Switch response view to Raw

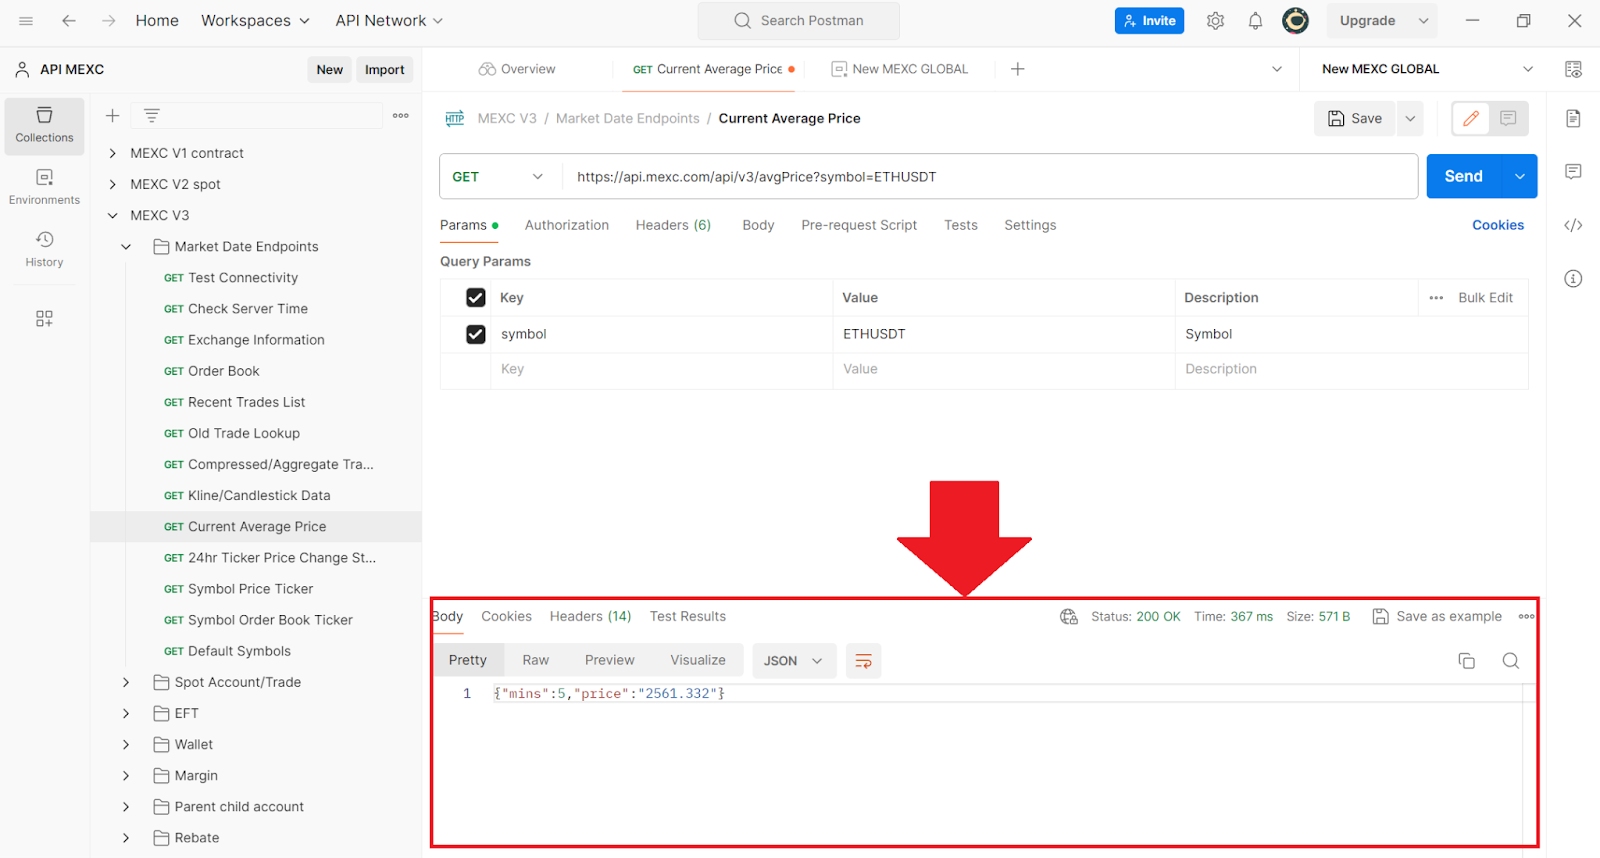click(535, 660)
